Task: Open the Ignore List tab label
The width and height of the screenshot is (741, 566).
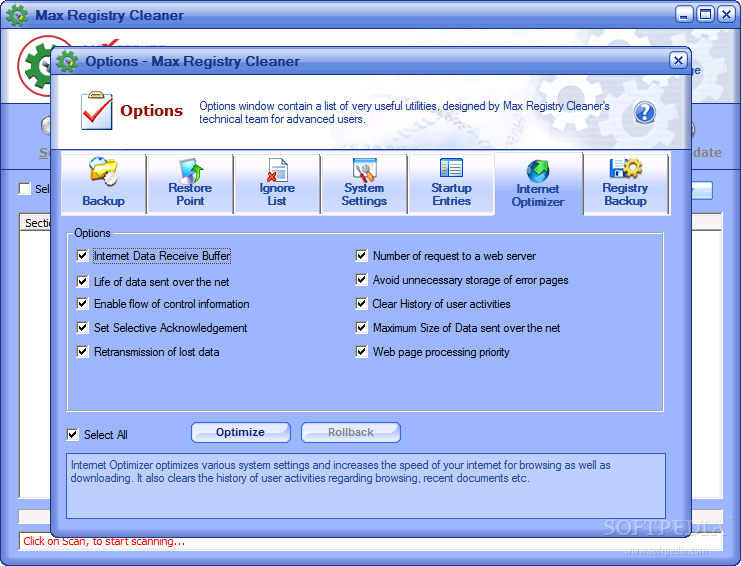Action: tap(277, 194)
